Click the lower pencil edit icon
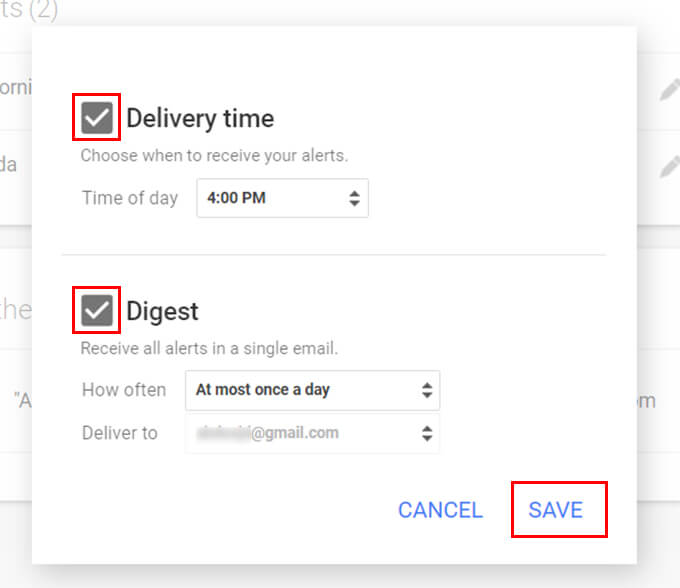 [x=669, y=166]
